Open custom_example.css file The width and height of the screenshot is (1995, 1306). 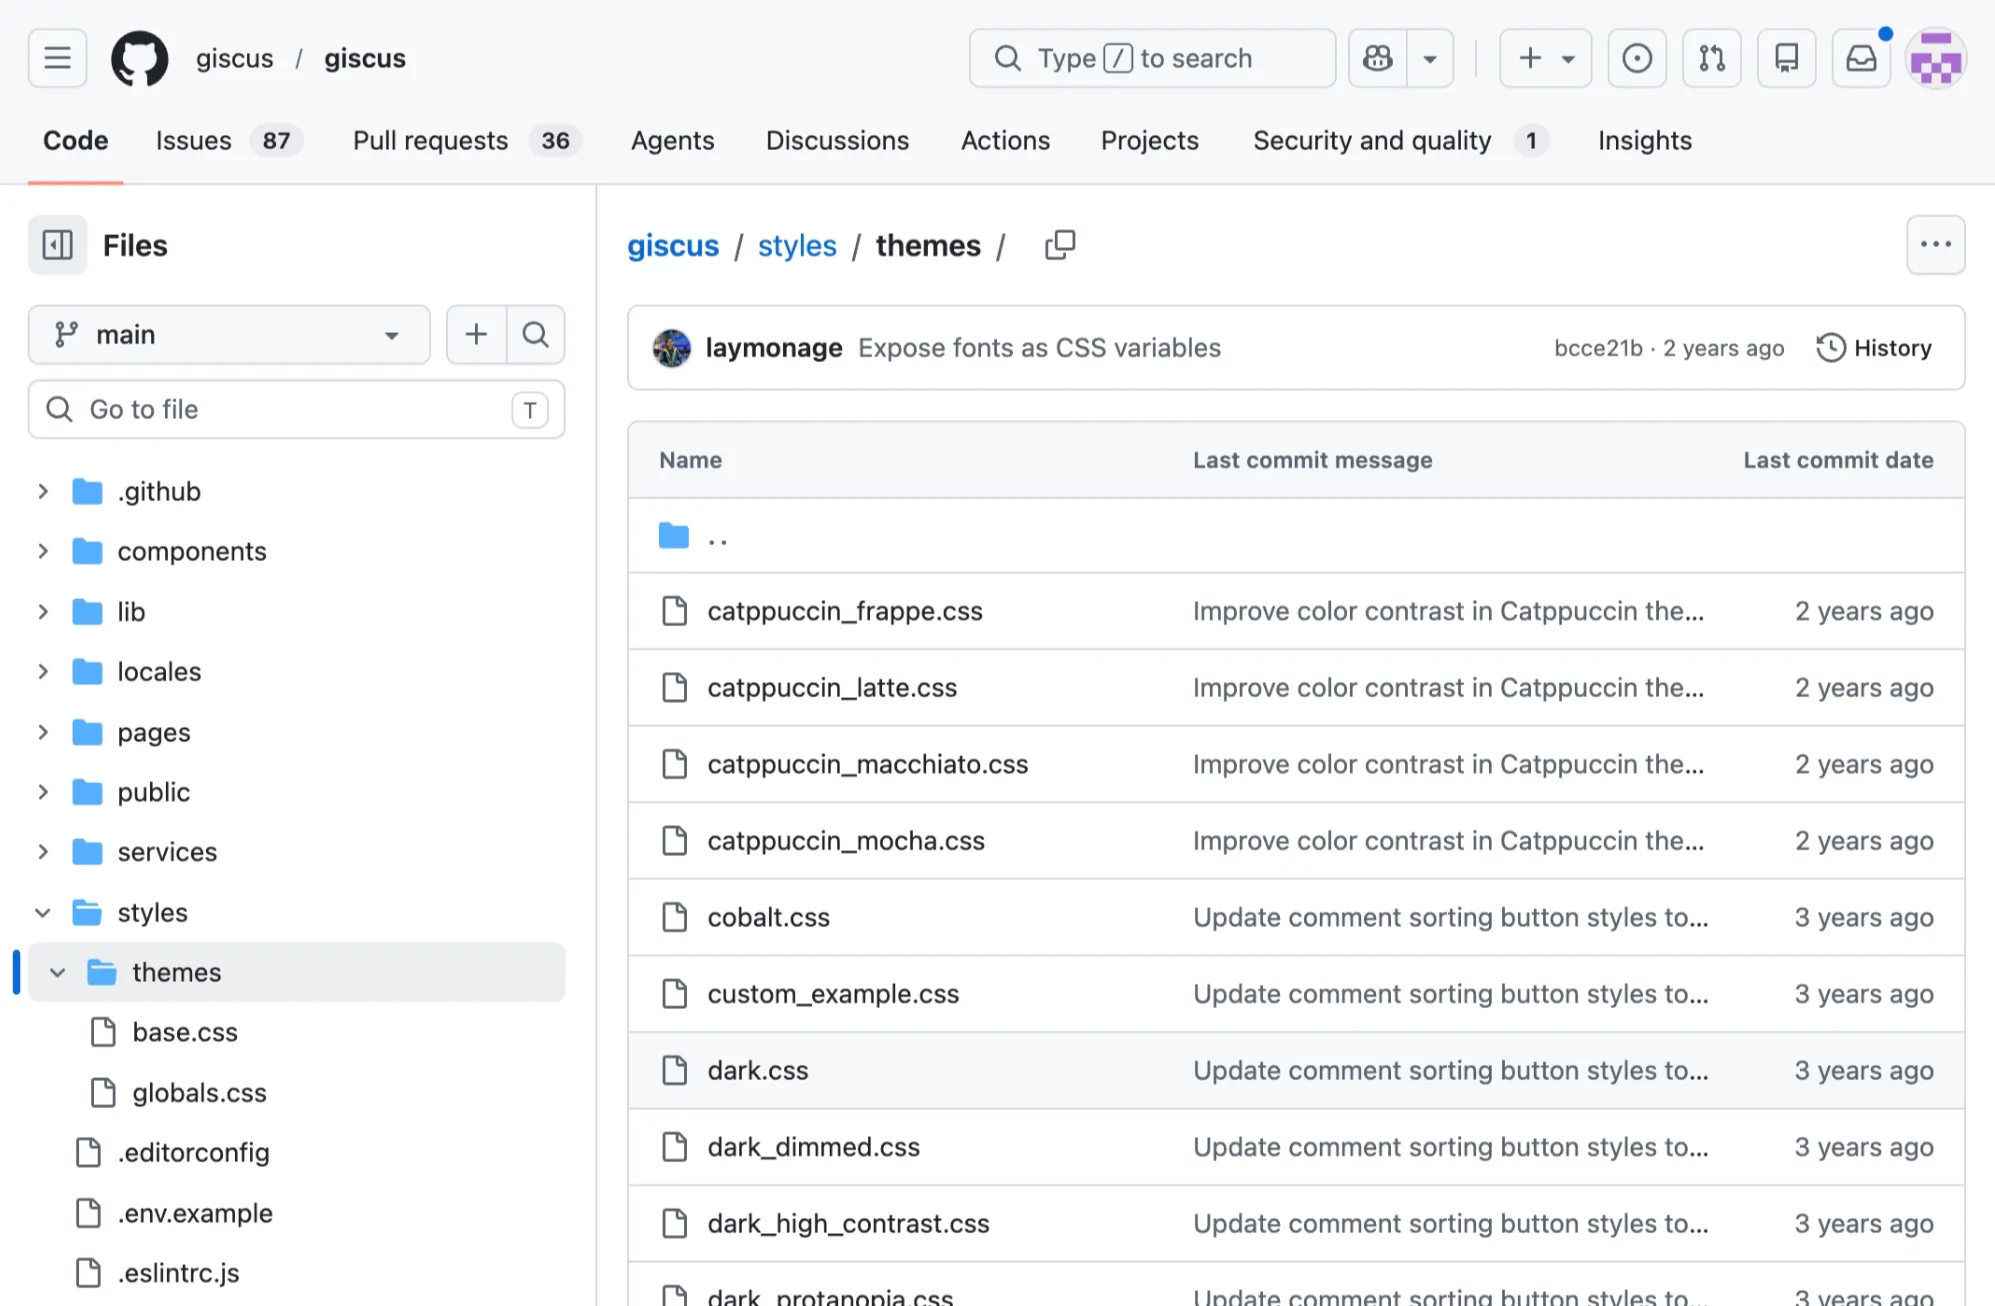coord(833,994)
